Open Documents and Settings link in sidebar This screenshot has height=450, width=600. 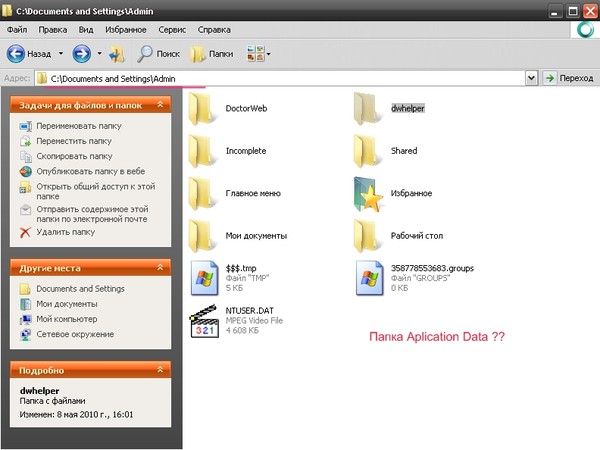coord(80,289)
